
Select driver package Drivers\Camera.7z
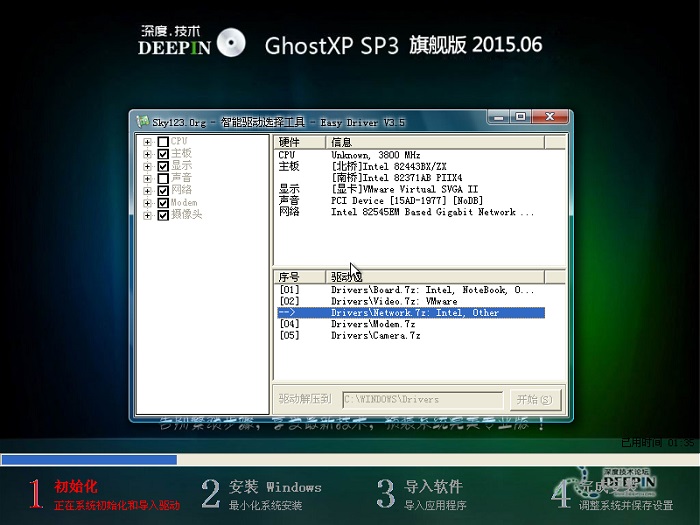pos(411,336)
